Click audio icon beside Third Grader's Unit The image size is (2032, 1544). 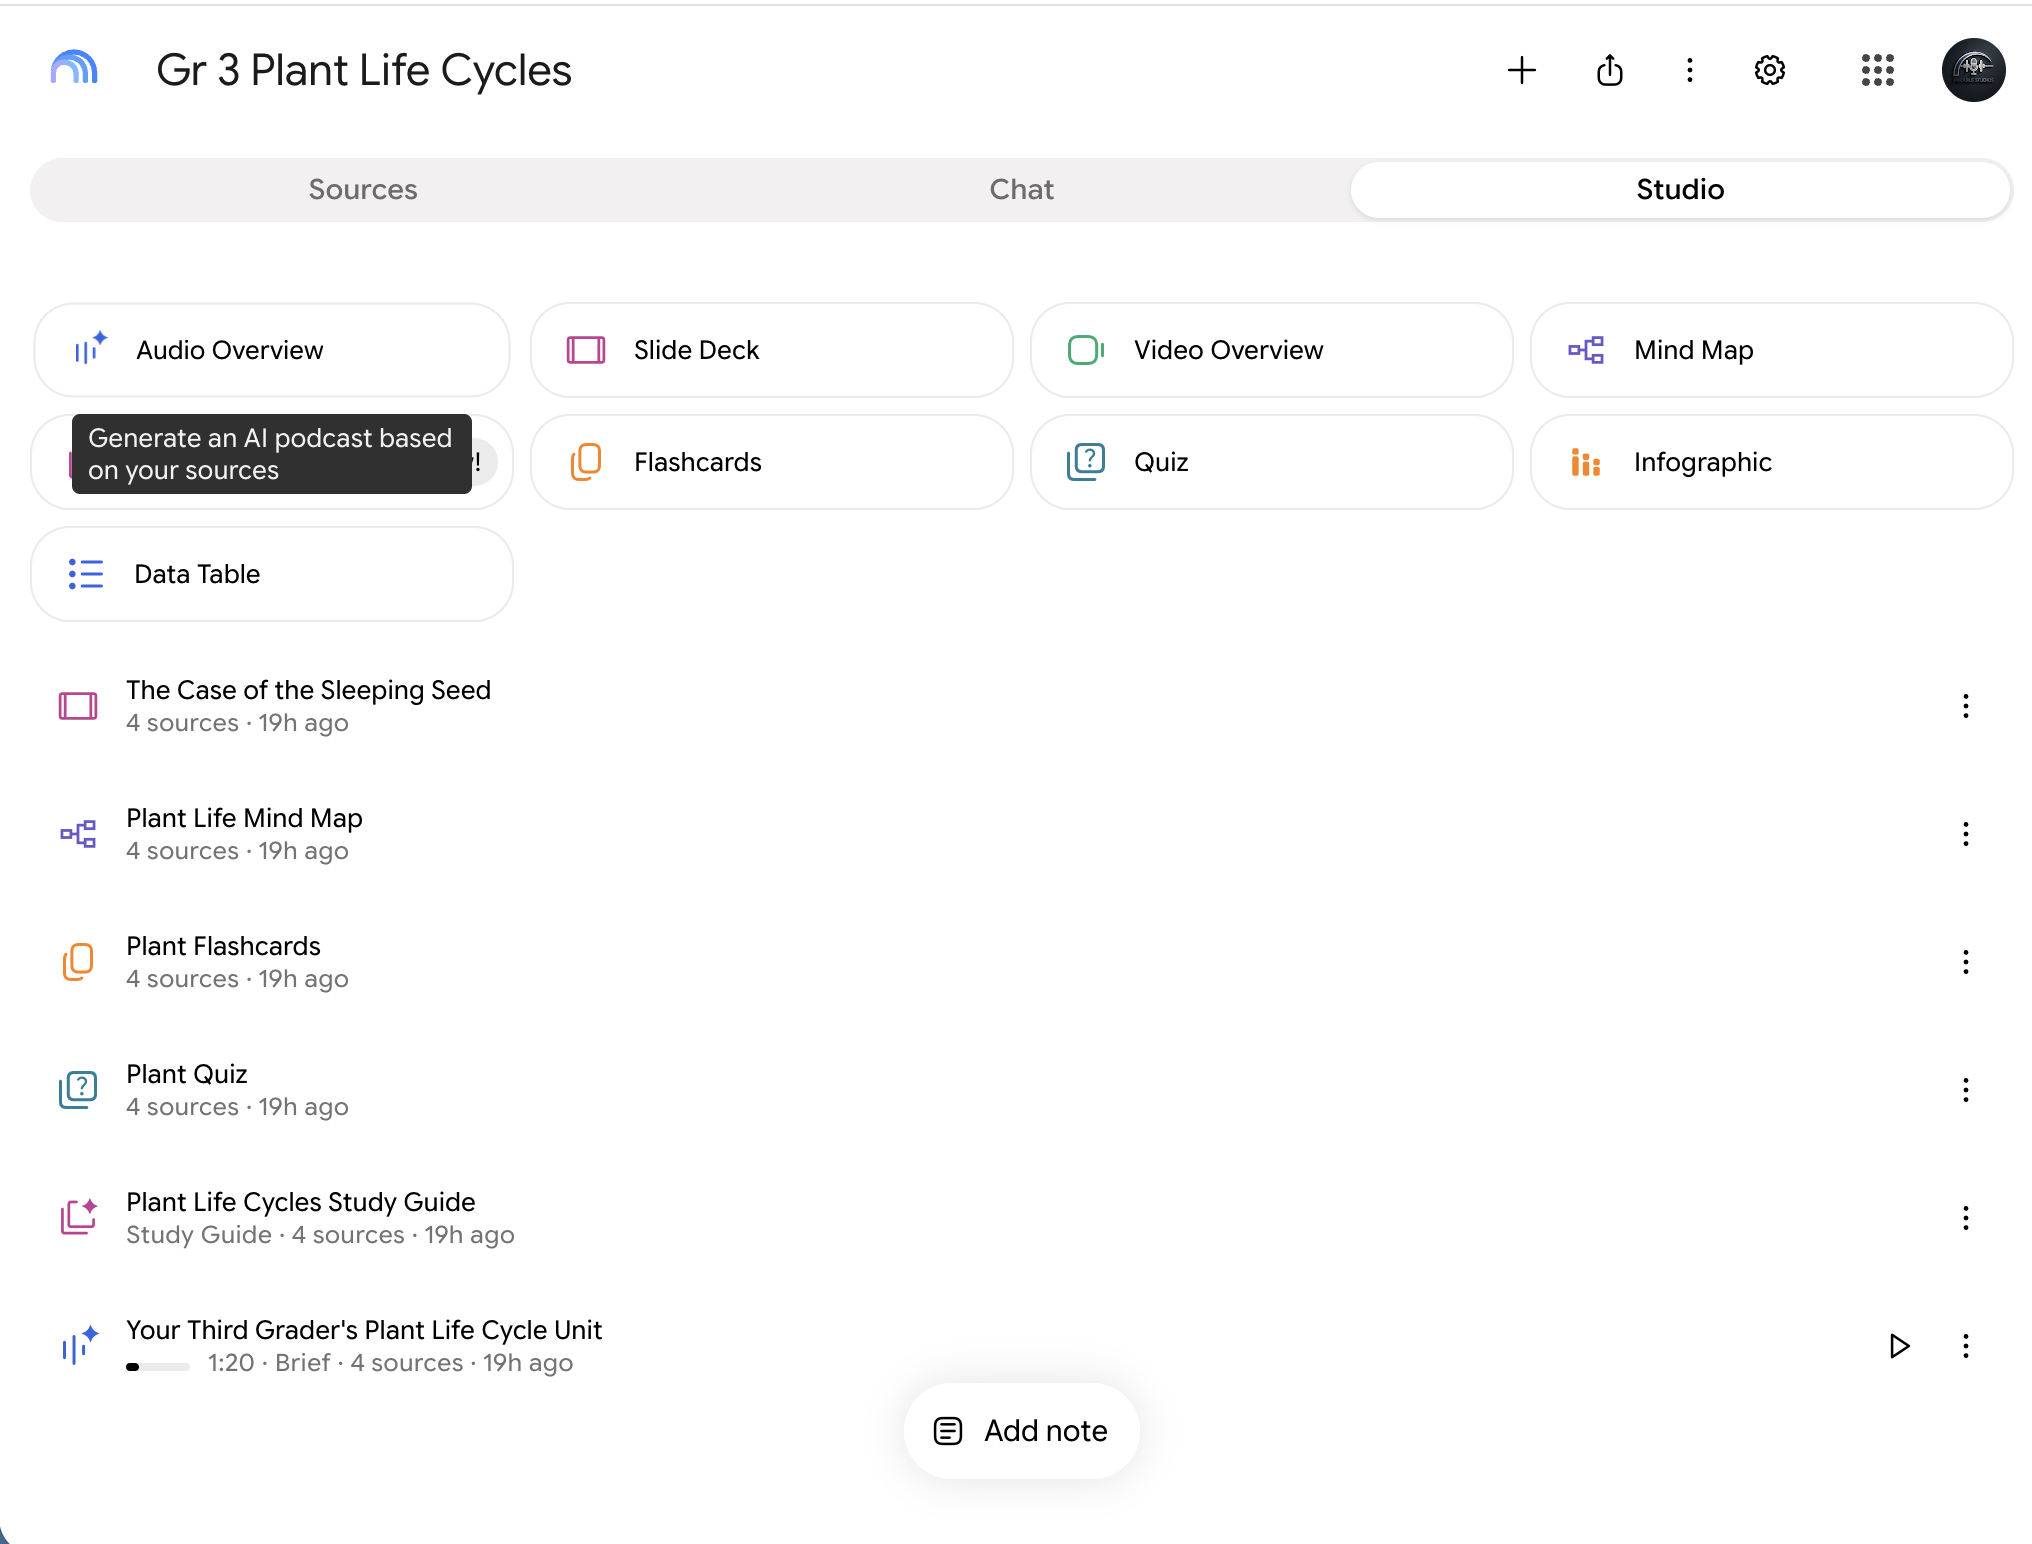(79, 1345)
